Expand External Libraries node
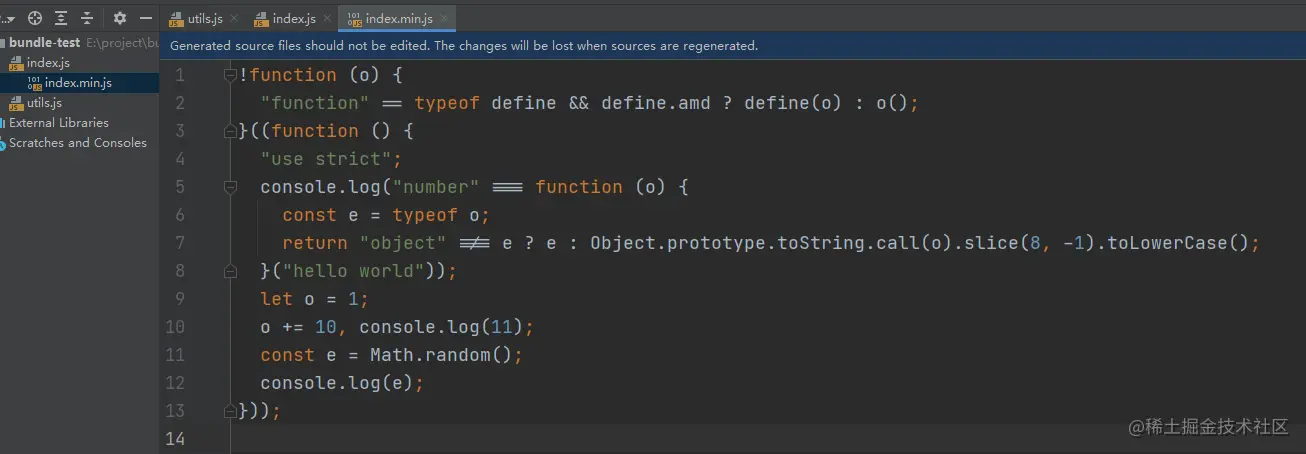The image size is (1306, 454). [x=58, y=123]
